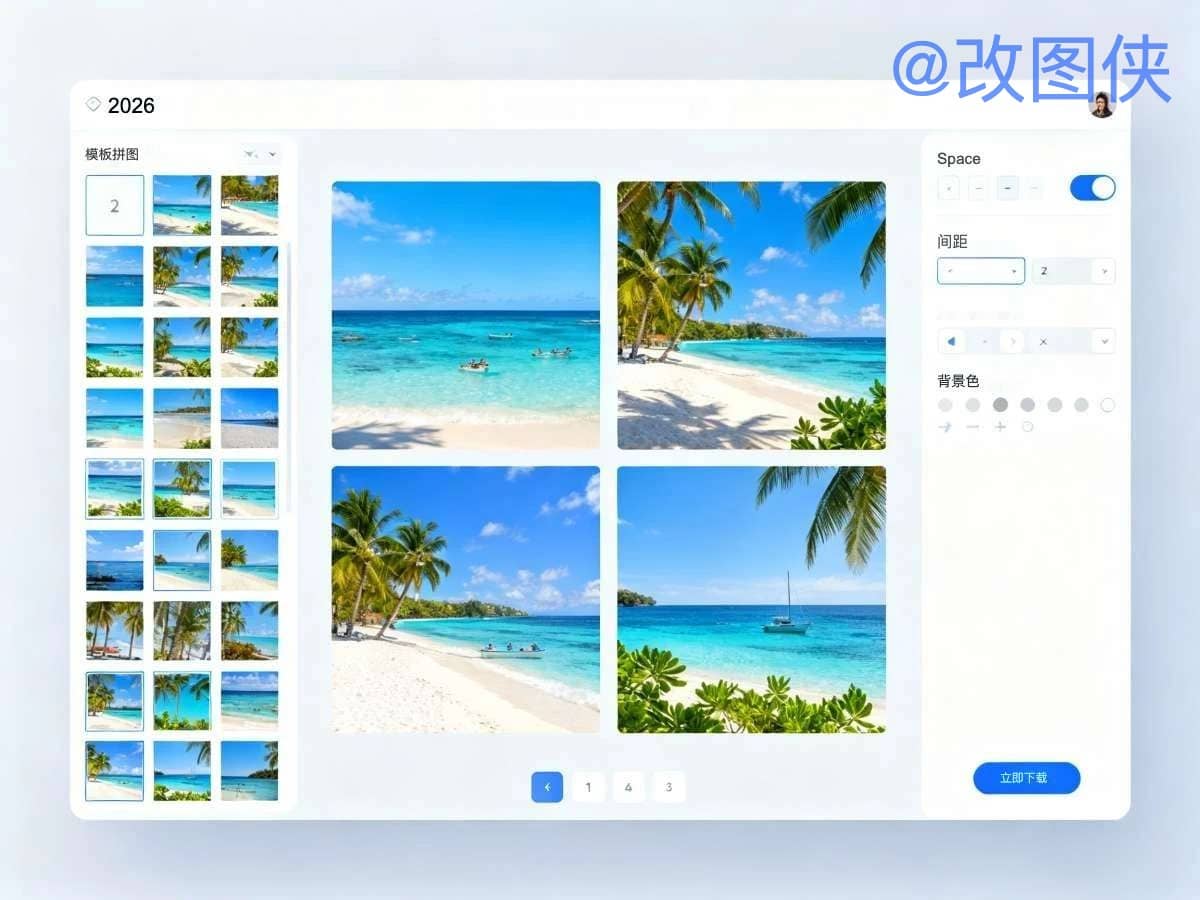
Task: Switch to page 3 in the pagination bar
Action: pyautogui.click(x=668, y=787)
